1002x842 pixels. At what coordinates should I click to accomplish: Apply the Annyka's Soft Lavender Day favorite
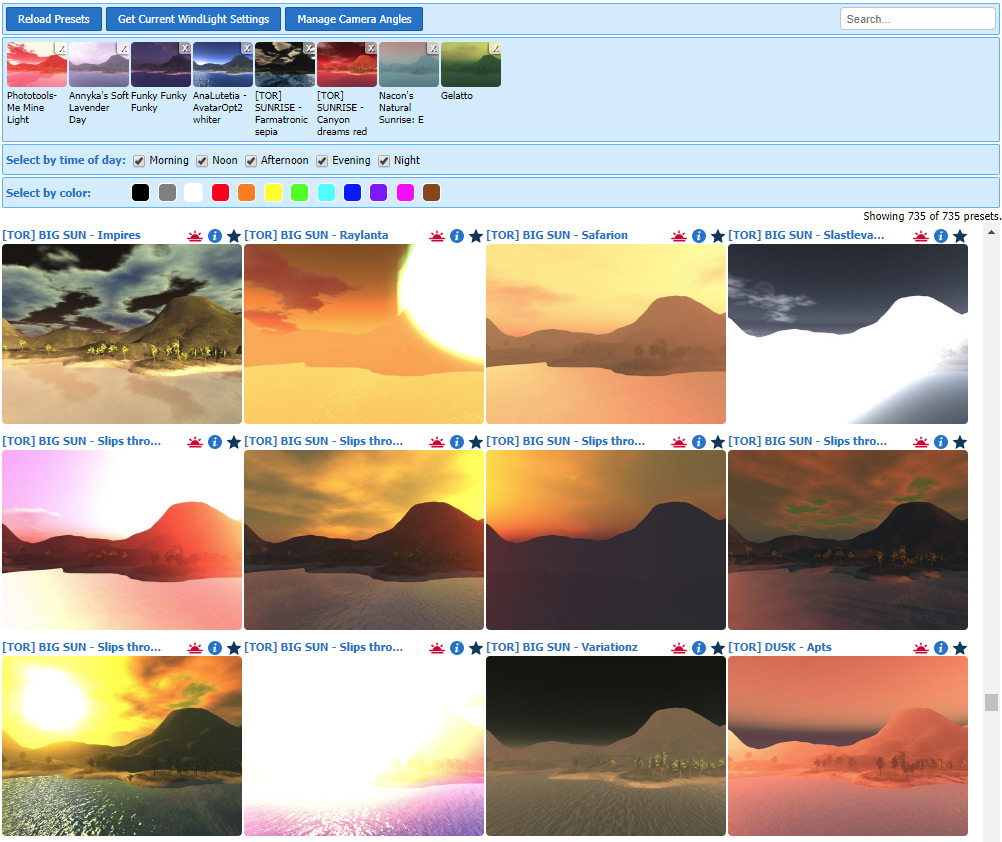(x=98, y=66)
